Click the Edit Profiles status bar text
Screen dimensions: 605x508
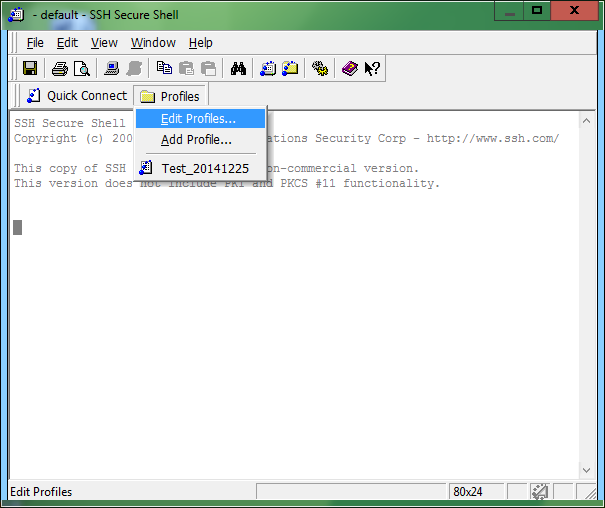[x=41, y=492]
